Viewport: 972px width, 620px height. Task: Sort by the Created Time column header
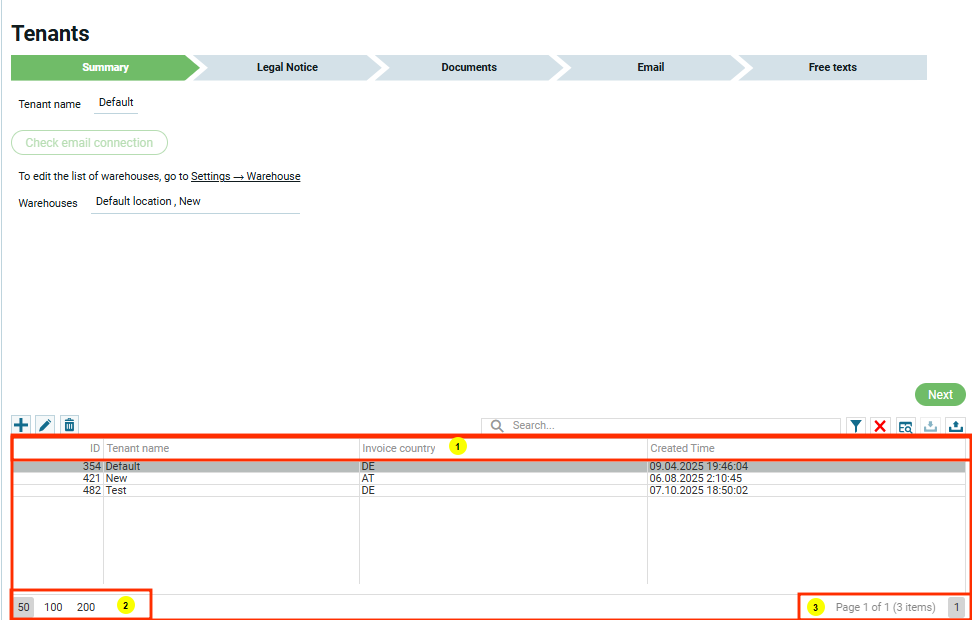tap(682, 449)
